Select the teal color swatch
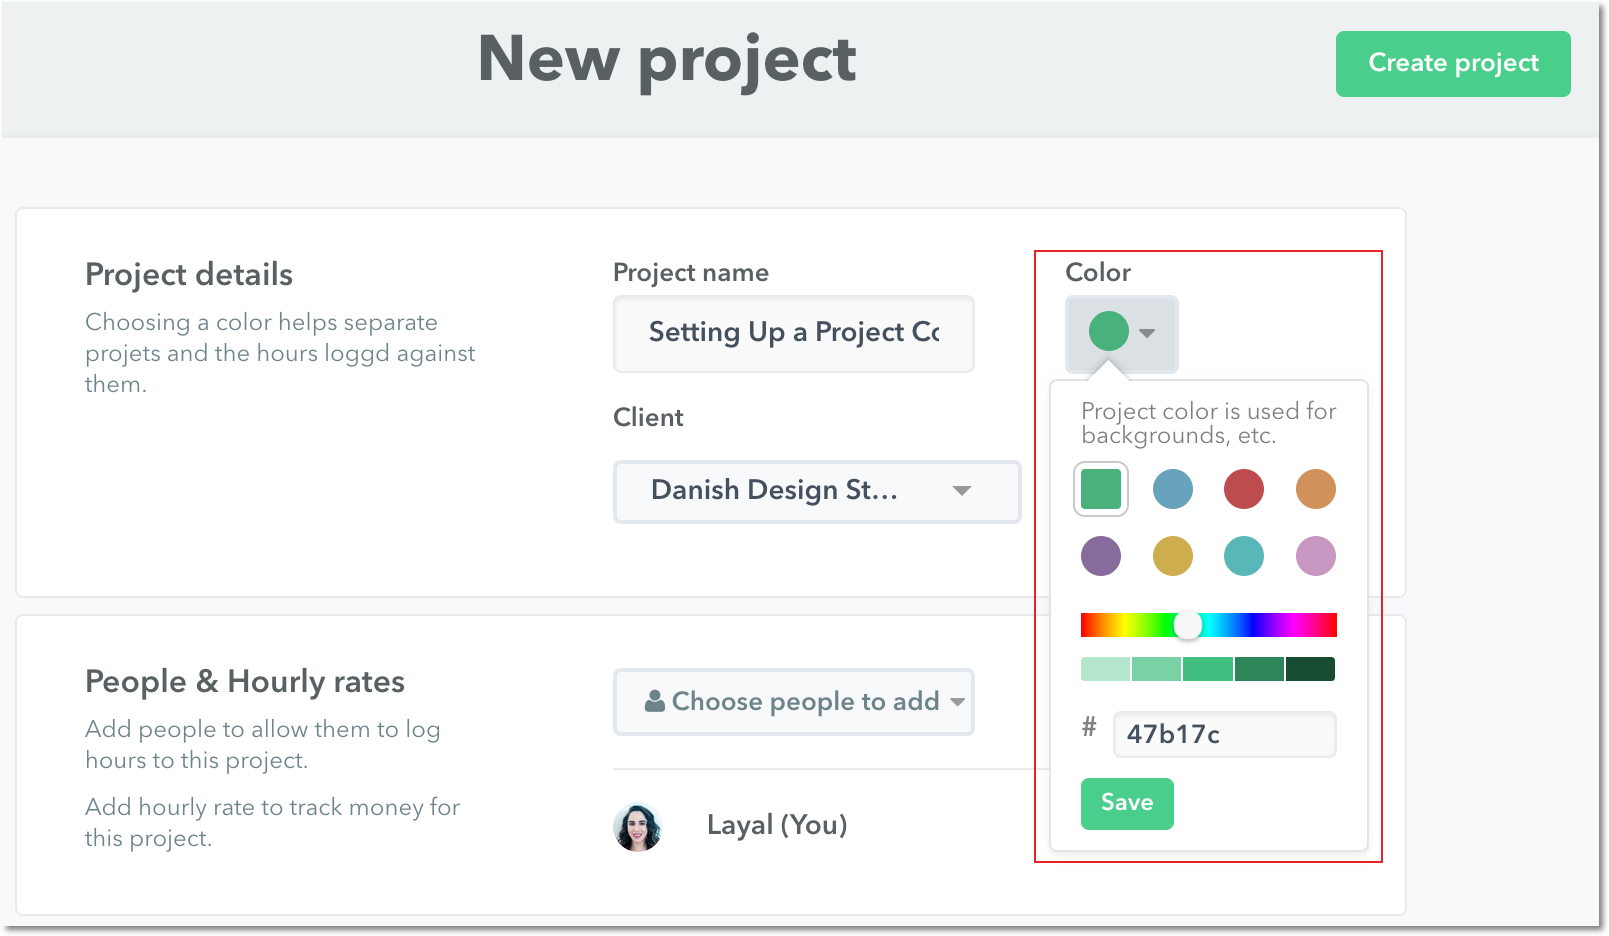The image size is (1609, 936). coord(1244,556)
